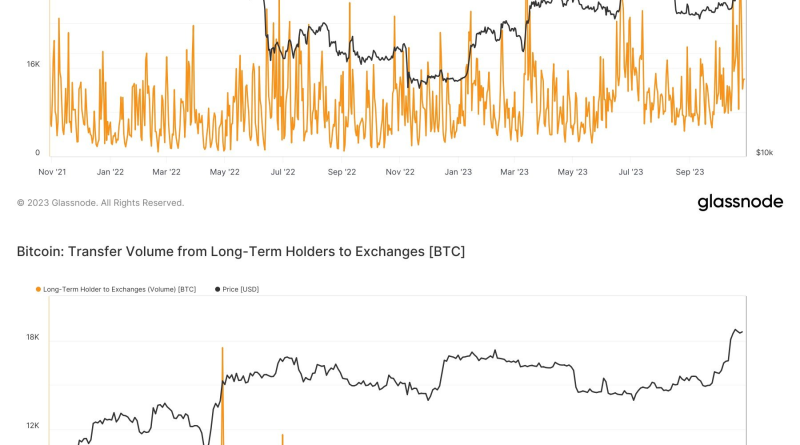Image resolution: width=800 pixels, height=445 pixels.
Task: Click the Price [USD] legend label
Action: click(x=240, y=289)
